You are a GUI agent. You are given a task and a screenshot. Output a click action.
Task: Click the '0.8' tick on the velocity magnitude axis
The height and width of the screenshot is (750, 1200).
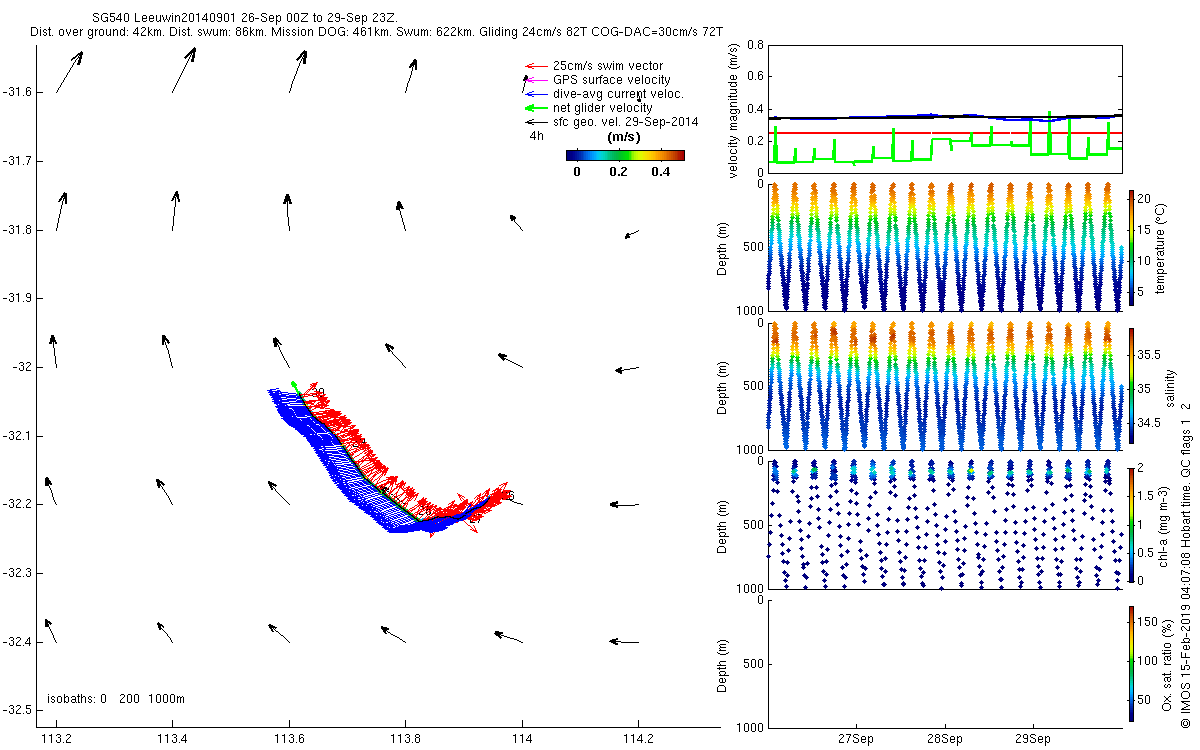(755, 45)
